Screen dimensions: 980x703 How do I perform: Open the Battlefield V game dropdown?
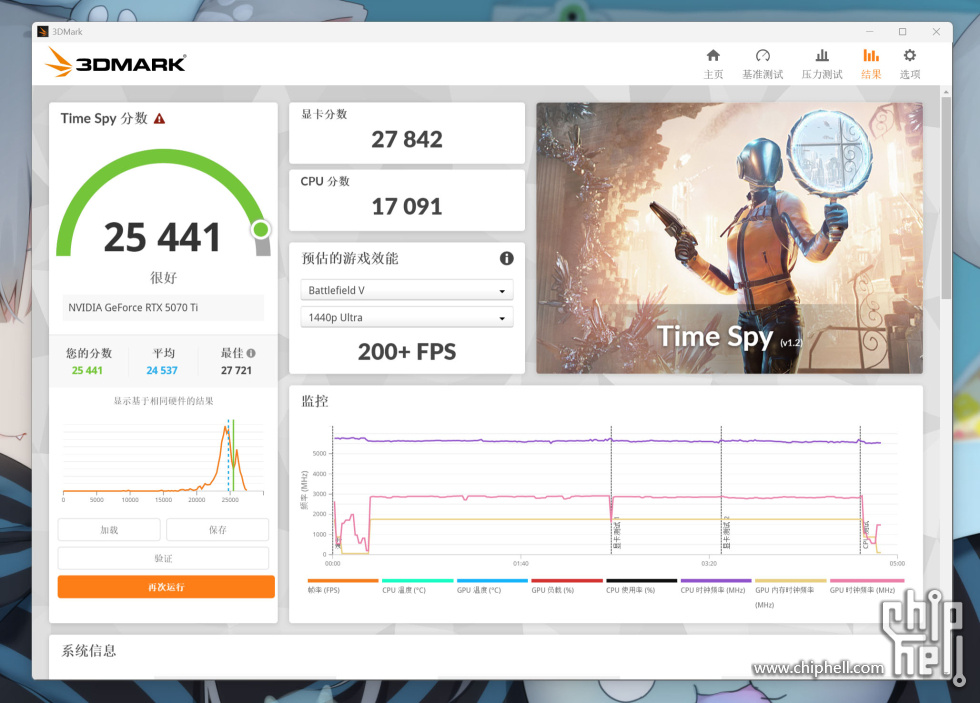(x=407, y=290)
